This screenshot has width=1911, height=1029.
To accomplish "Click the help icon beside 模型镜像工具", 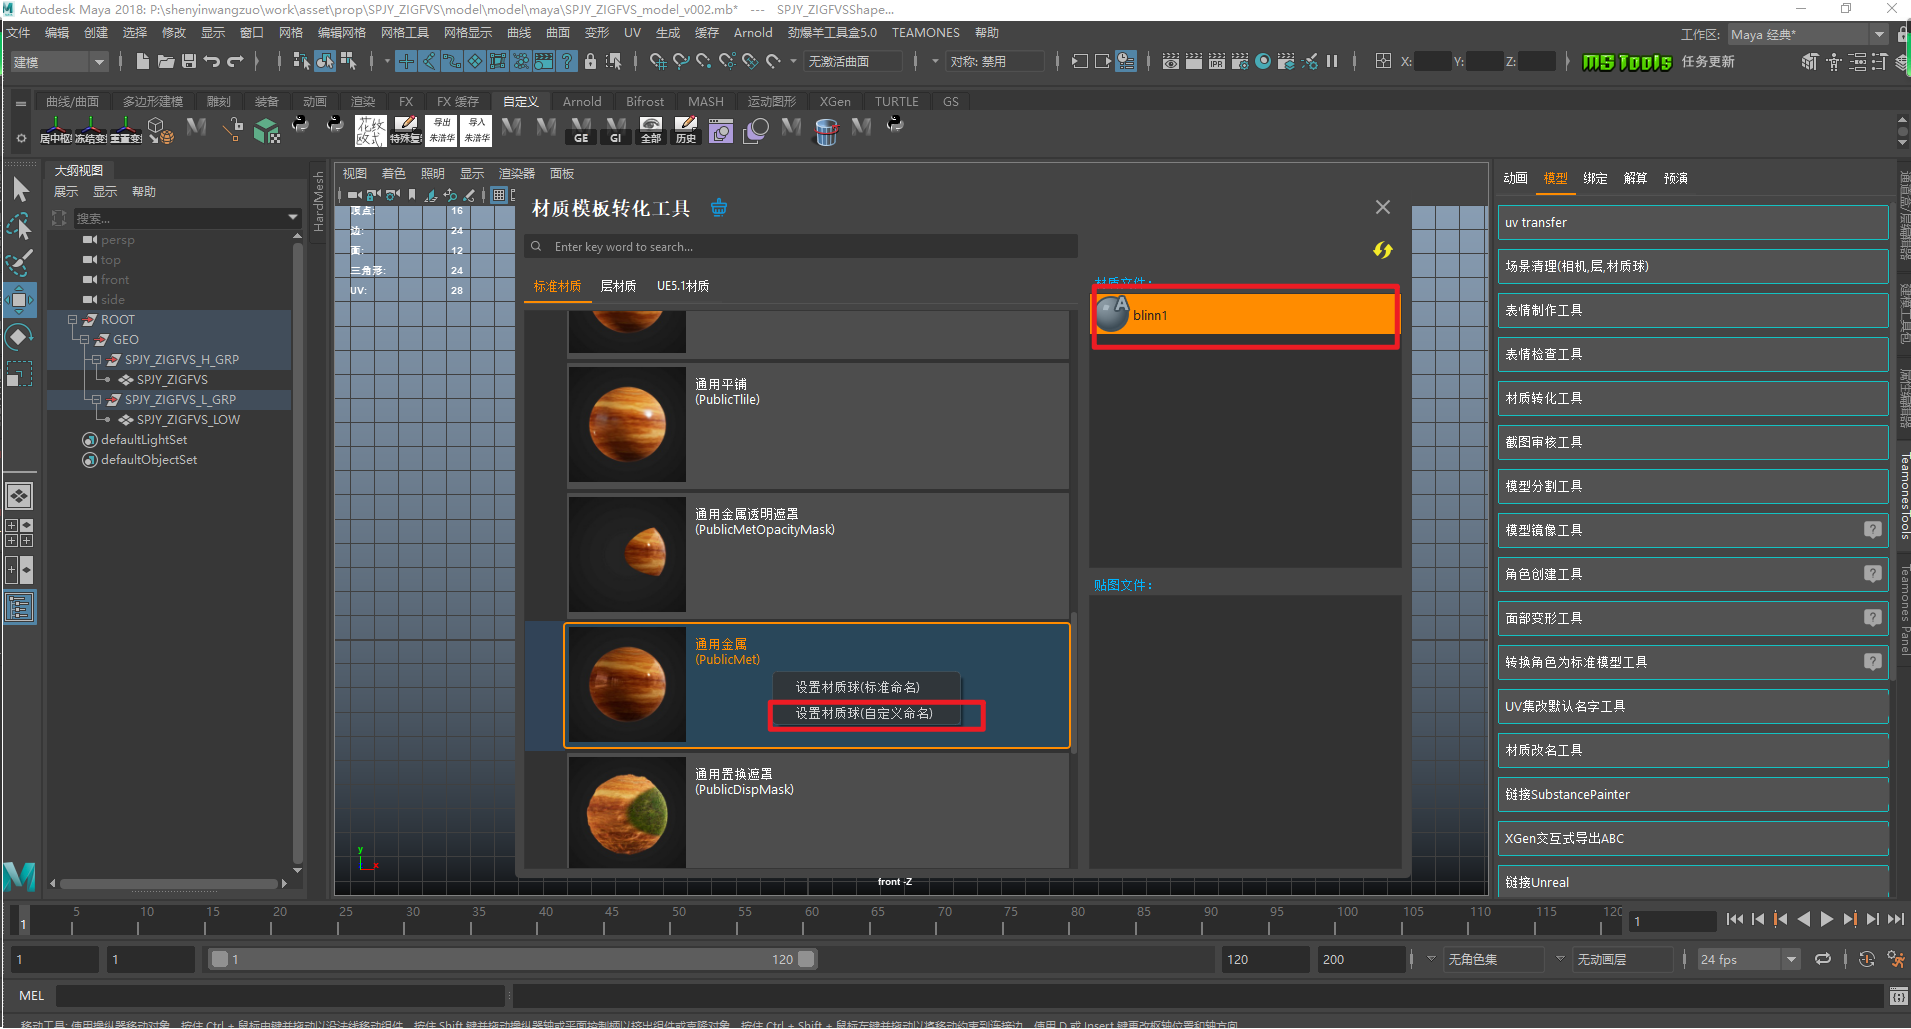I will pyautogui.click(x=1872, y=530).
